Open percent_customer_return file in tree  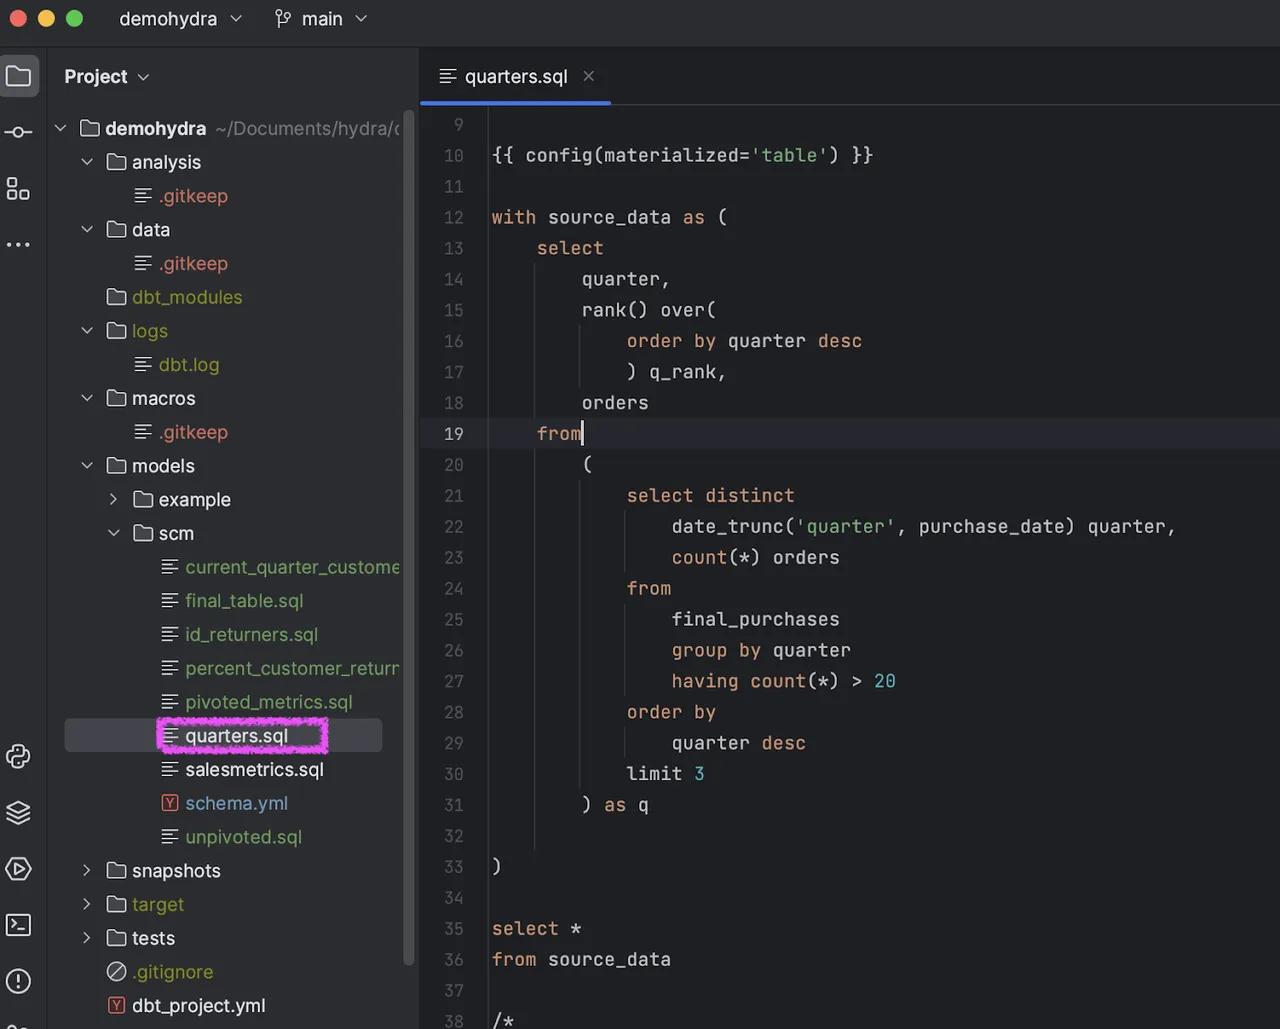tap(292, 668)
